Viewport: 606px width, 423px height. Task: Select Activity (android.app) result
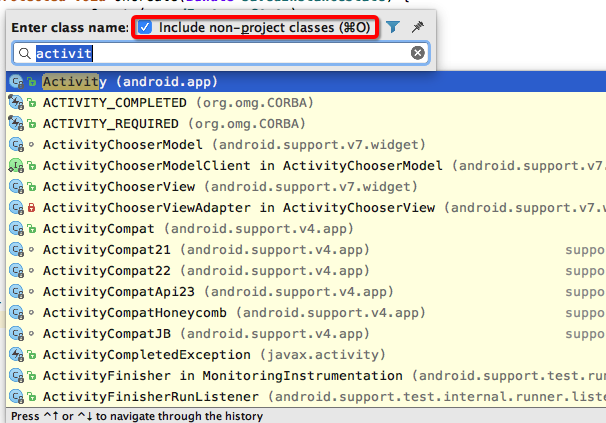pyautogui.click(x=306, y=82)
